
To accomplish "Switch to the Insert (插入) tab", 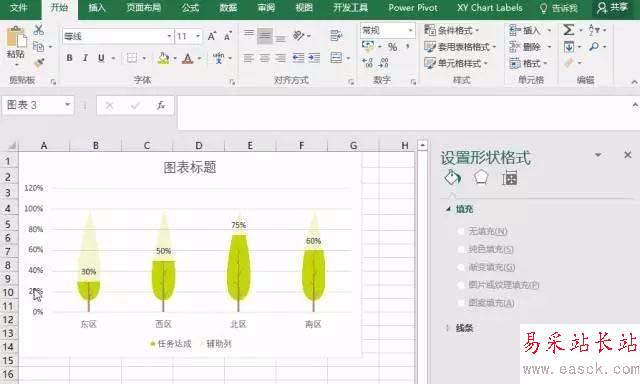I will tap(97, 8).
